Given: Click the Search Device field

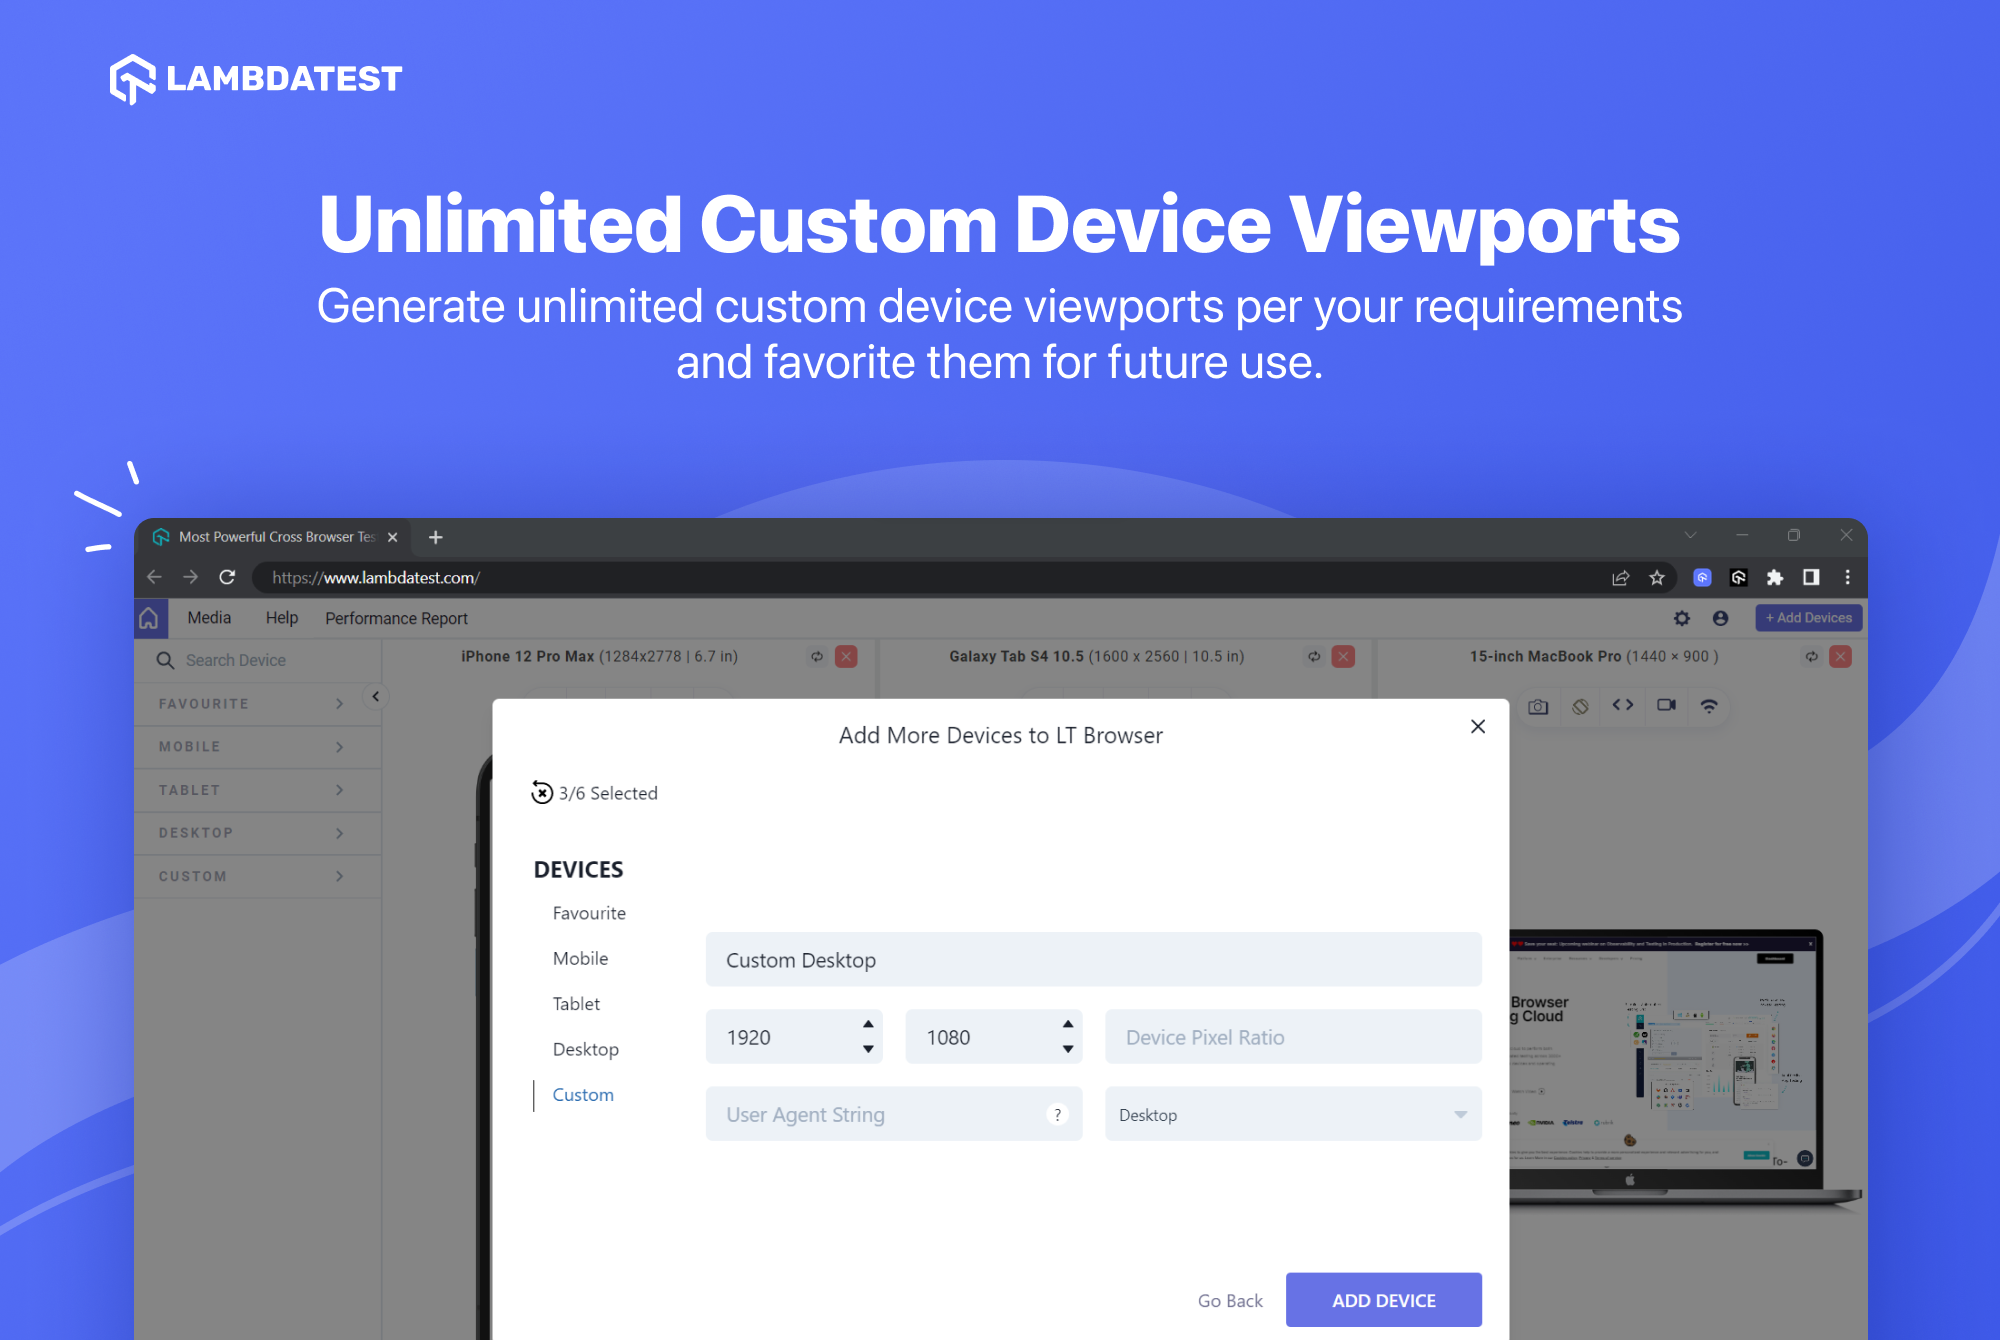Looking at the screenshot, I should [258, 660].
